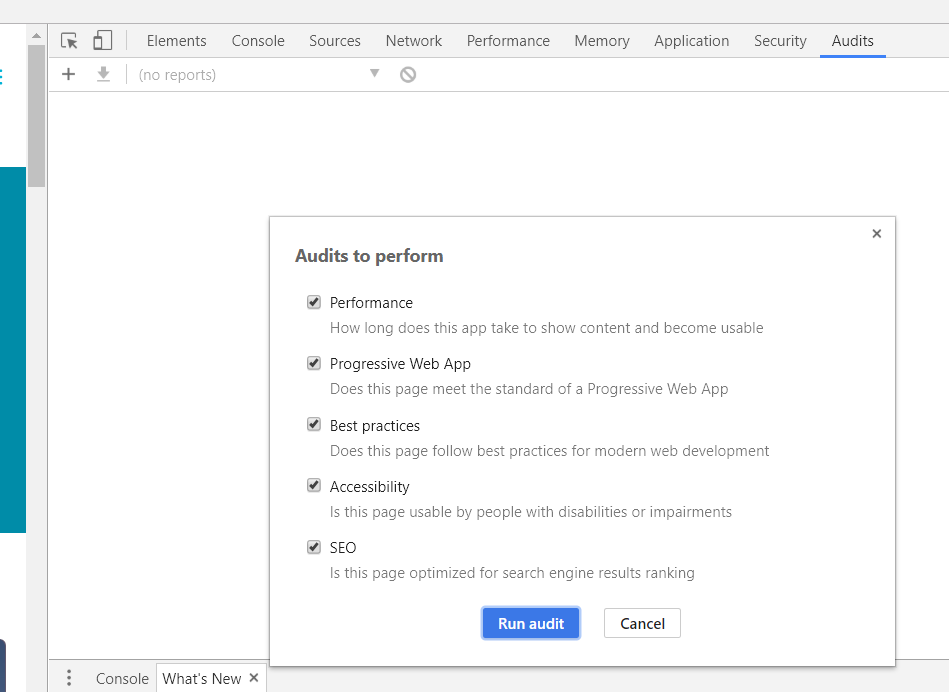
Task: Uncheck the Accessibility audit checkbox
Action: click(x=314, y=486)
